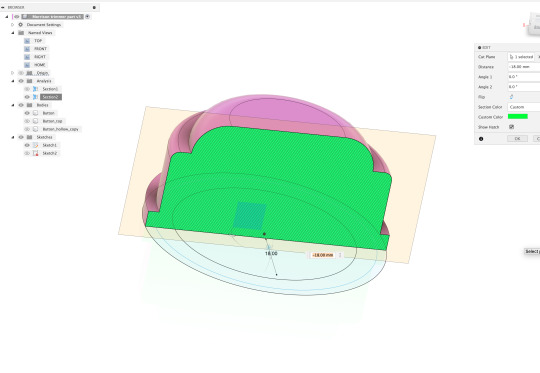Select the FRONT named view
Viewport: 540px width, 373px height.
tap(40, 49)
